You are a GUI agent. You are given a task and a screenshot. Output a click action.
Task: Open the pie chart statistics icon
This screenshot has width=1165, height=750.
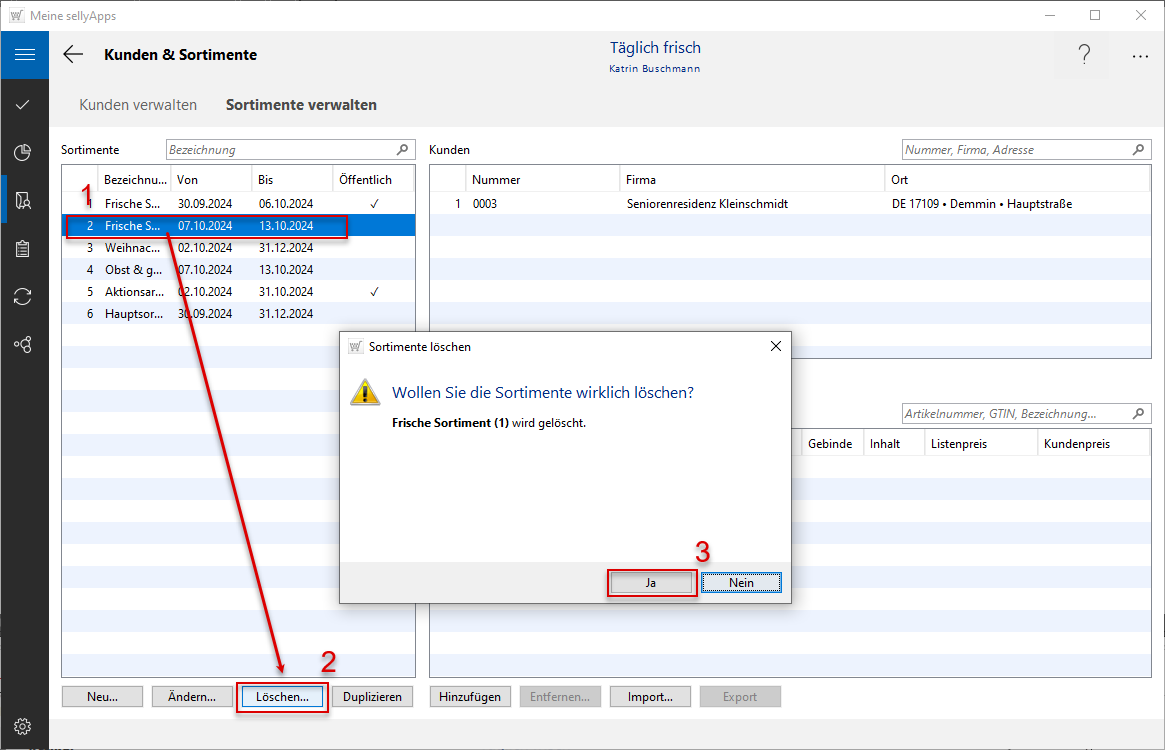24,152
